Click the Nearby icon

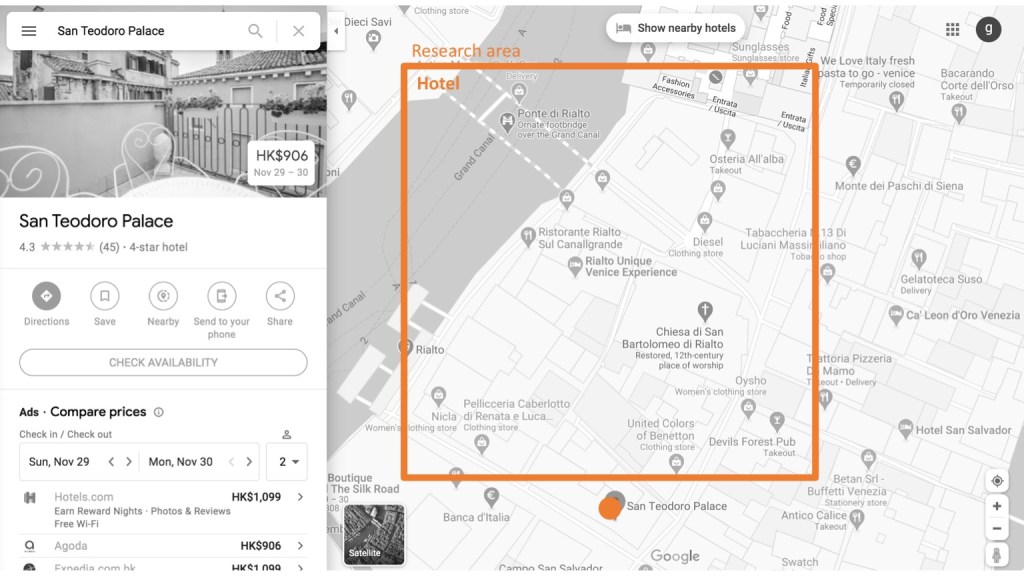[x=163, y=296]
